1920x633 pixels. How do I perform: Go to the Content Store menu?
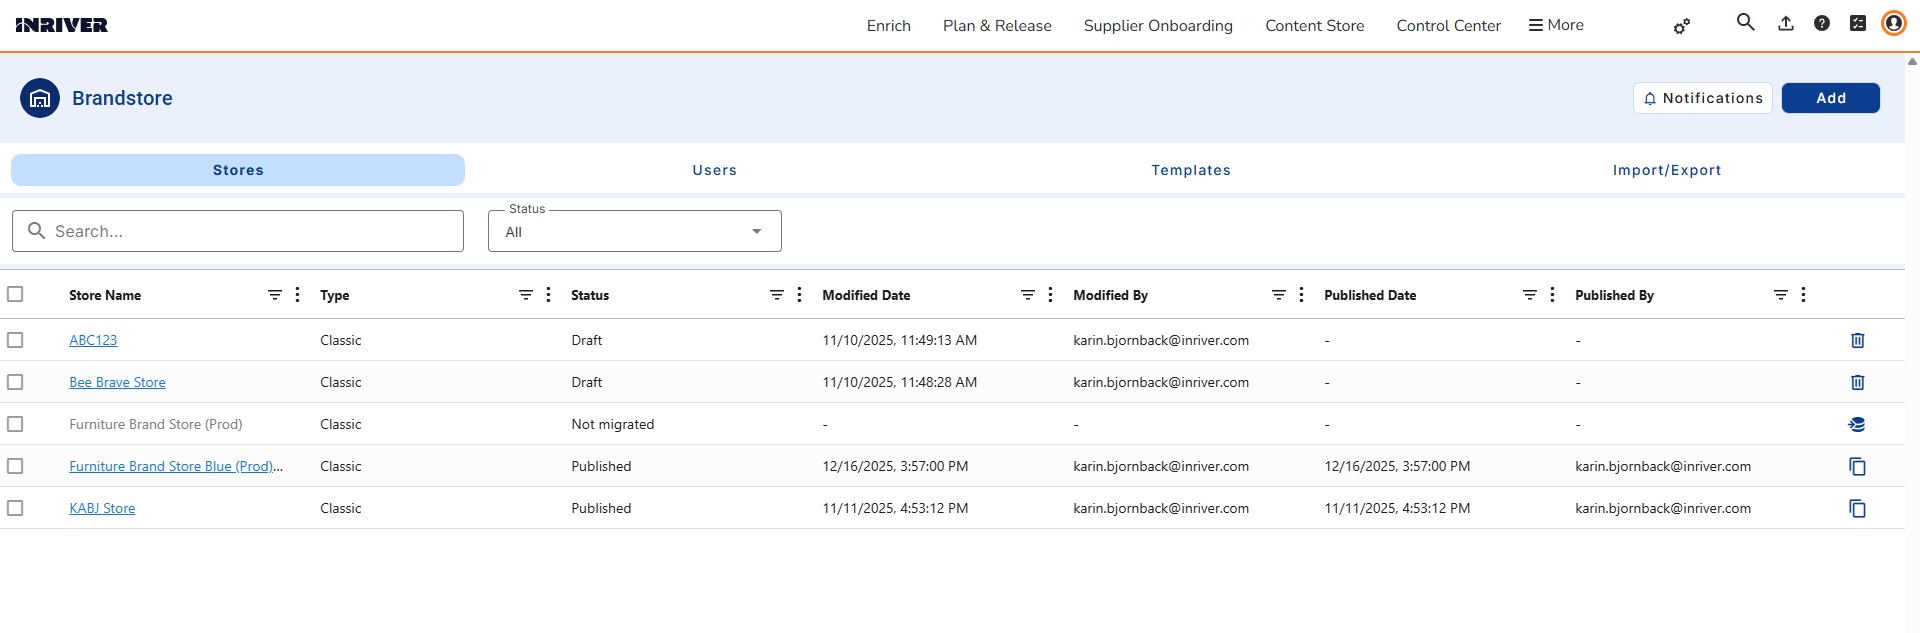click(1314, 26)
